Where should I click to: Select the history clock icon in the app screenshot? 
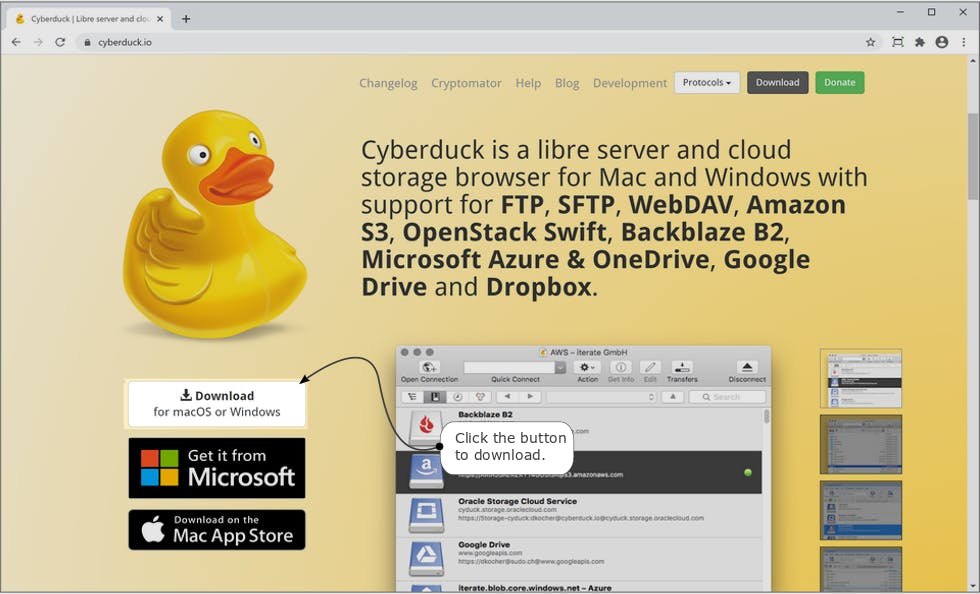click(458, 397)
